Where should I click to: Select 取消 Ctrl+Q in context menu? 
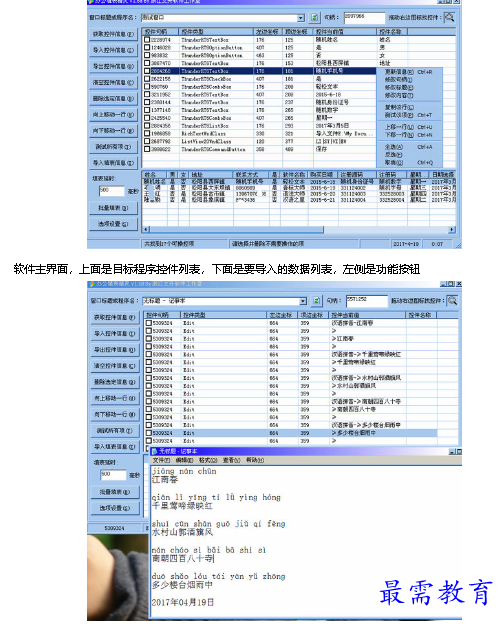pos(408,163)
